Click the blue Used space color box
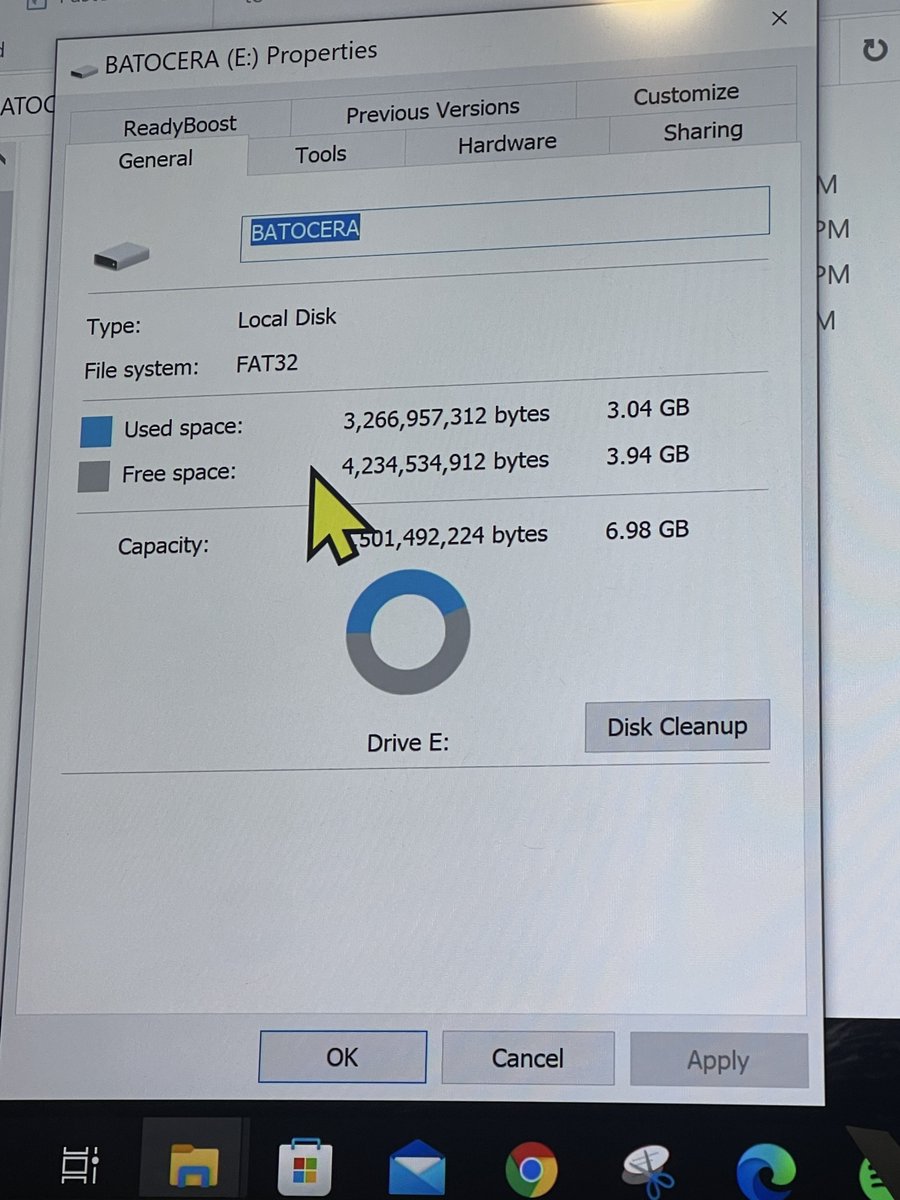900x1200 pixels. click(96, 431)
